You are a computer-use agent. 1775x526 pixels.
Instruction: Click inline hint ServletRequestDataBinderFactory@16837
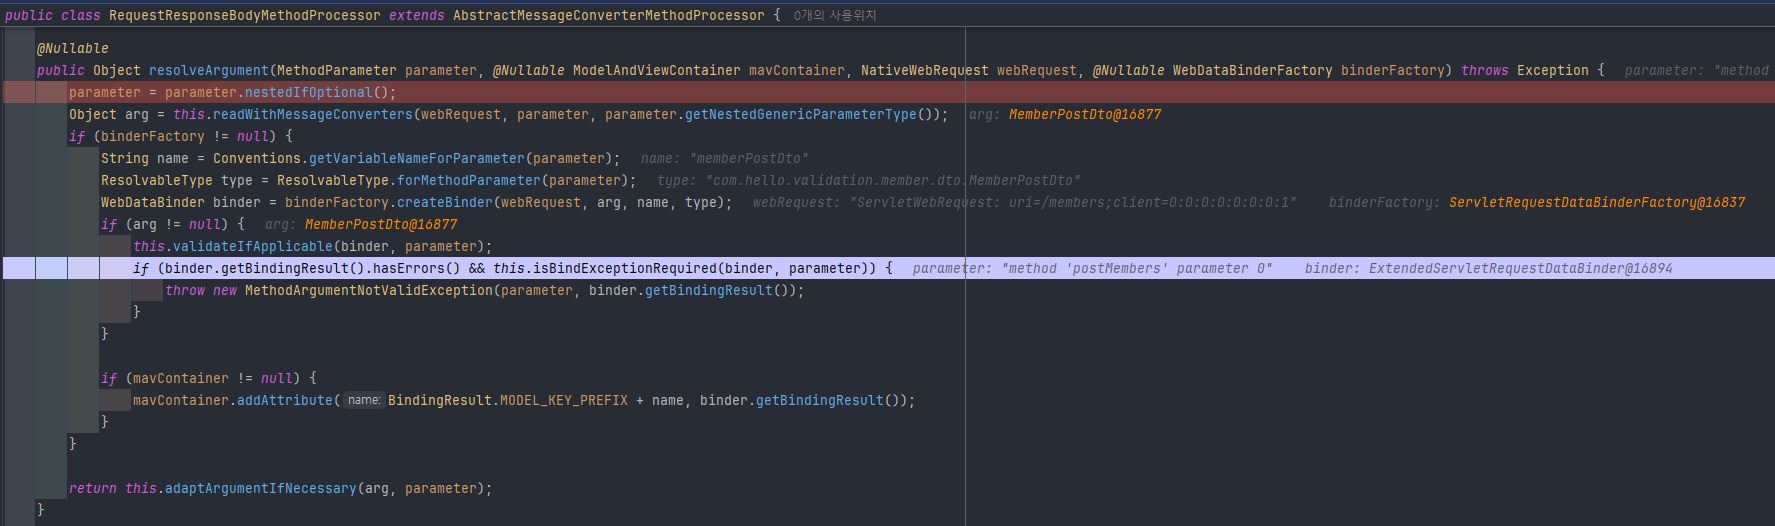[x=1597, y=202]
